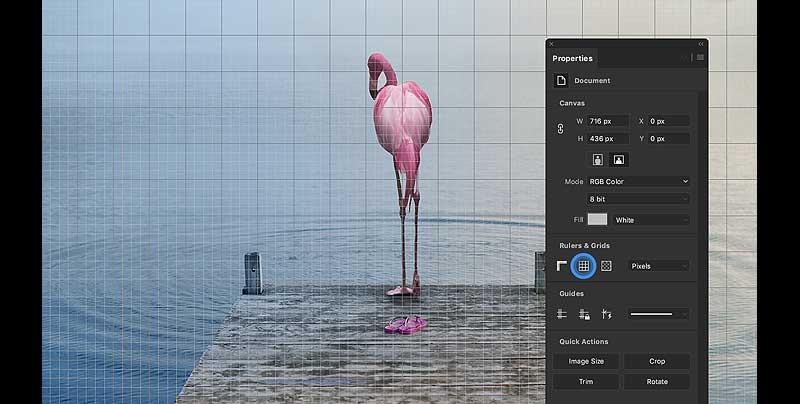Image resolution: width=800 pixels, height=404 pixels.
Task: Click the smart guides icon
Action: click(606, 314)
